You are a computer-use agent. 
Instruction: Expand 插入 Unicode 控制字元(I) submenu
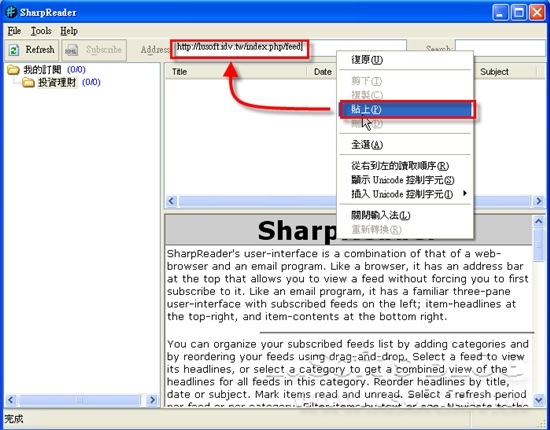point(405,194)
